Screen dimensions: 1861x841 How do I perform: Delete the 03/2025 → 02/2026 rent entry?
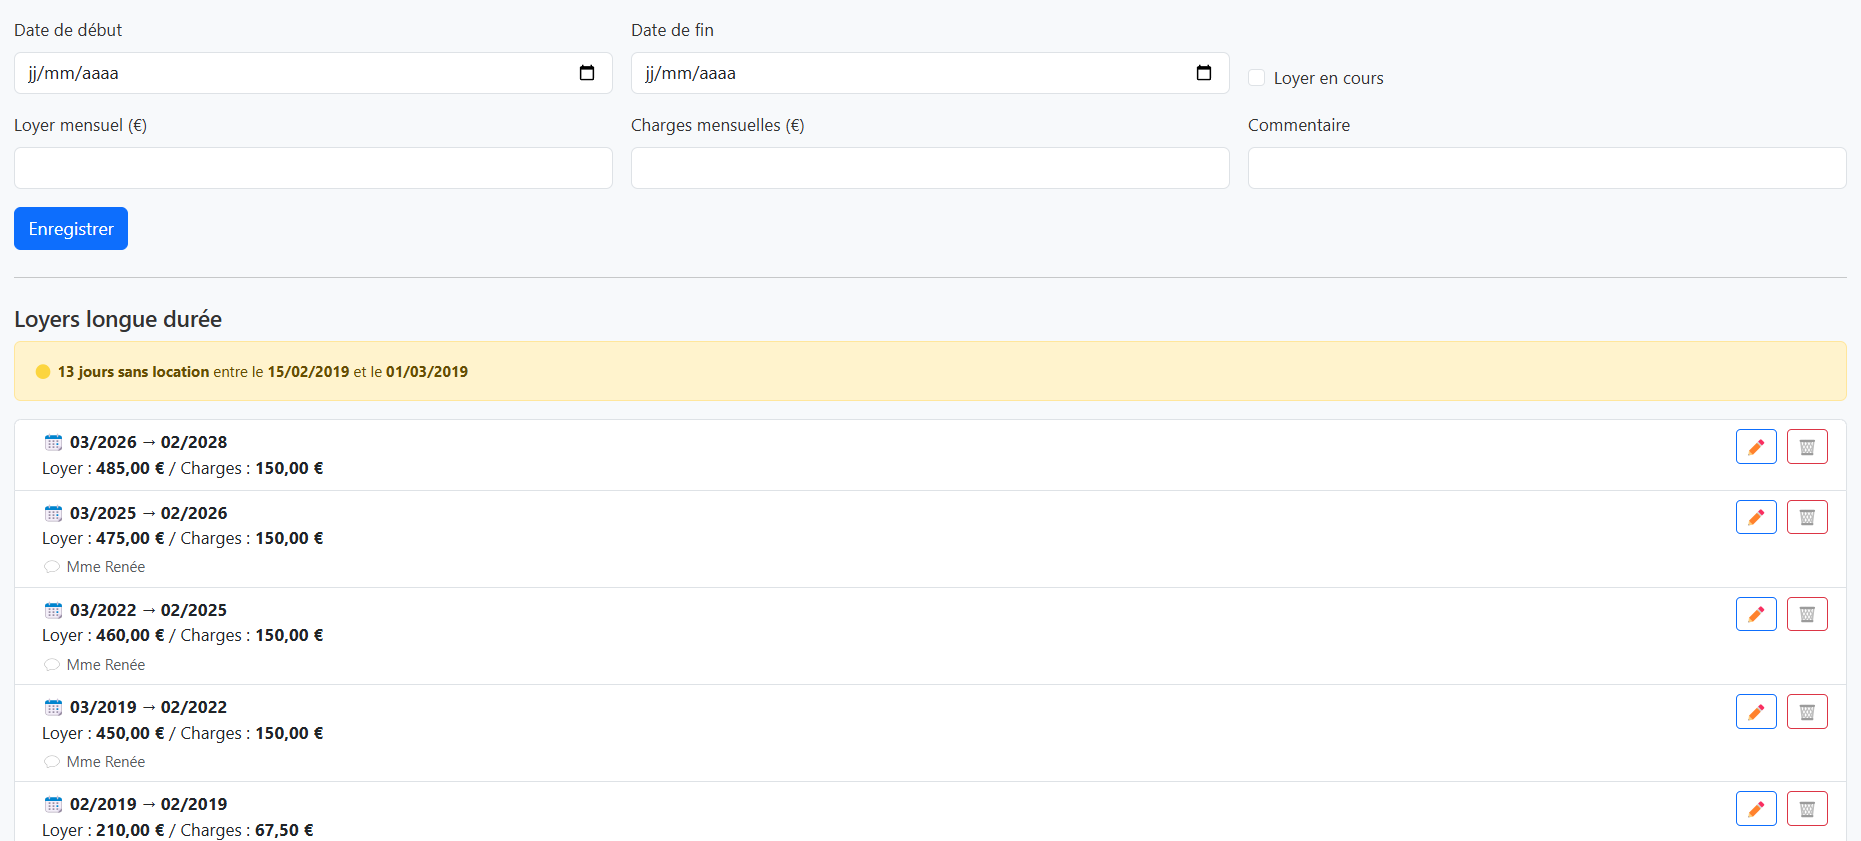[1806, 517]
